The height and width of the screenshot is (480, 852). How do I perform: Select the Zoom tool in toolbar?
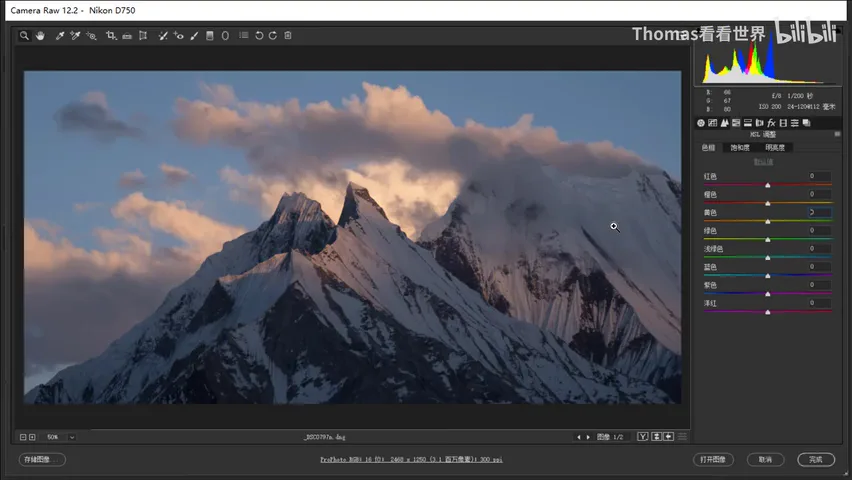[24, 35]
